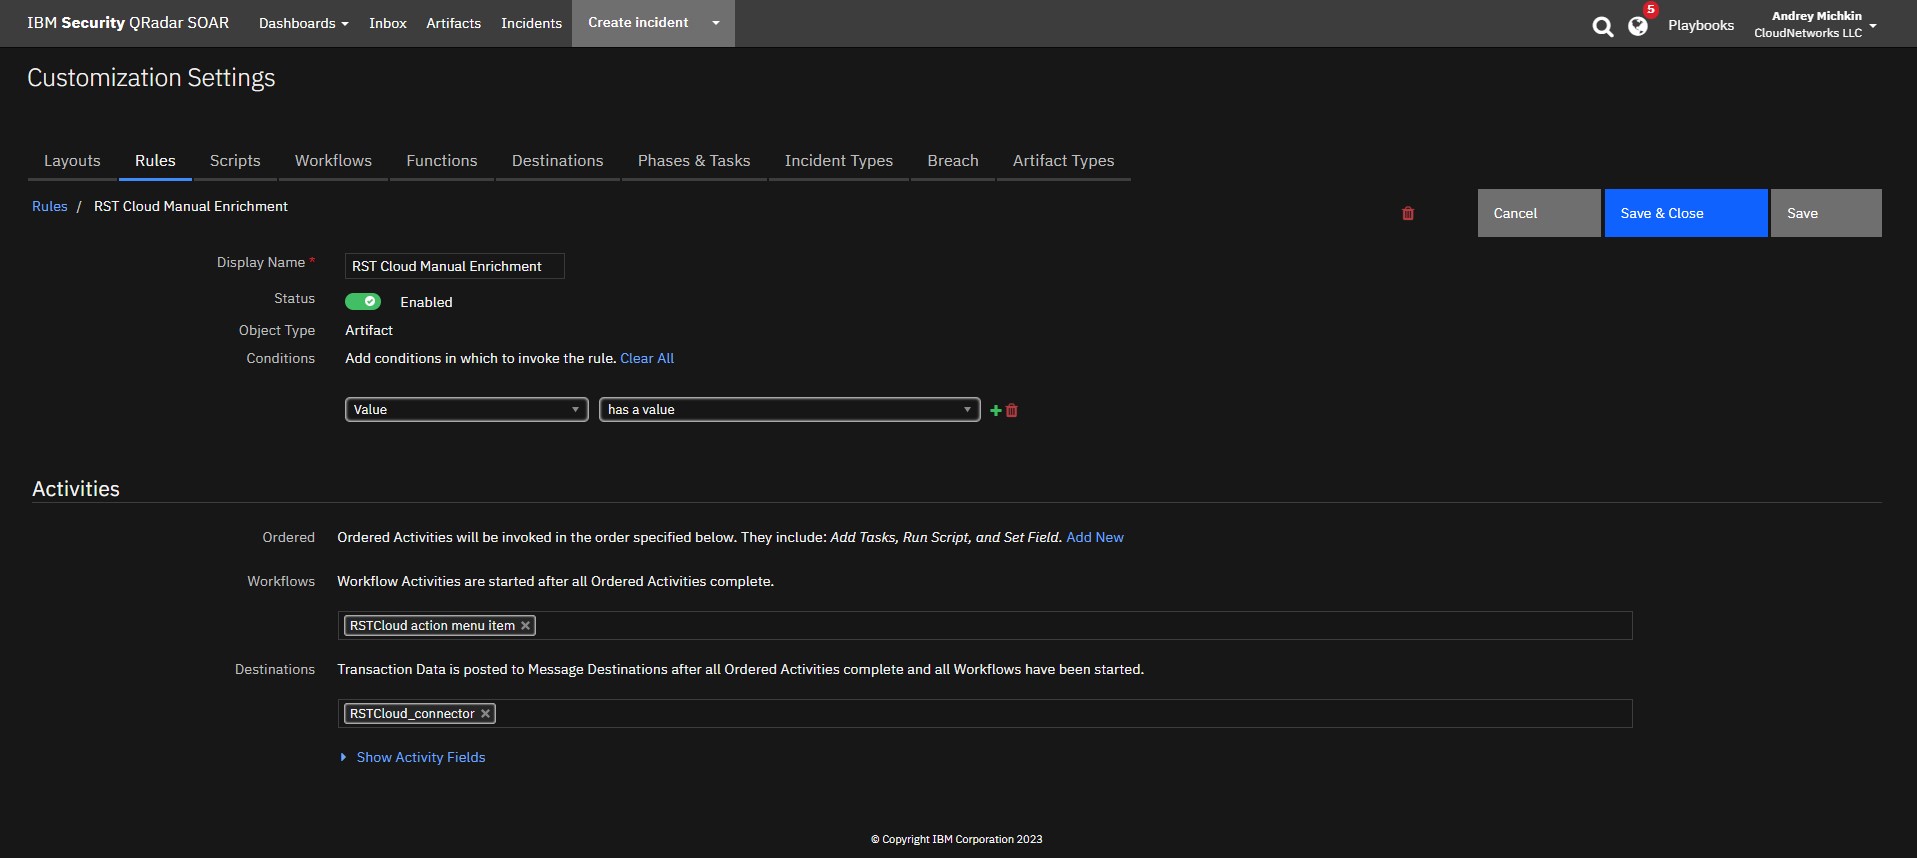This screenshot has height=858, width=1917.
Task: Open the Create incident dropdown arrow
Action: pos(716,23)
